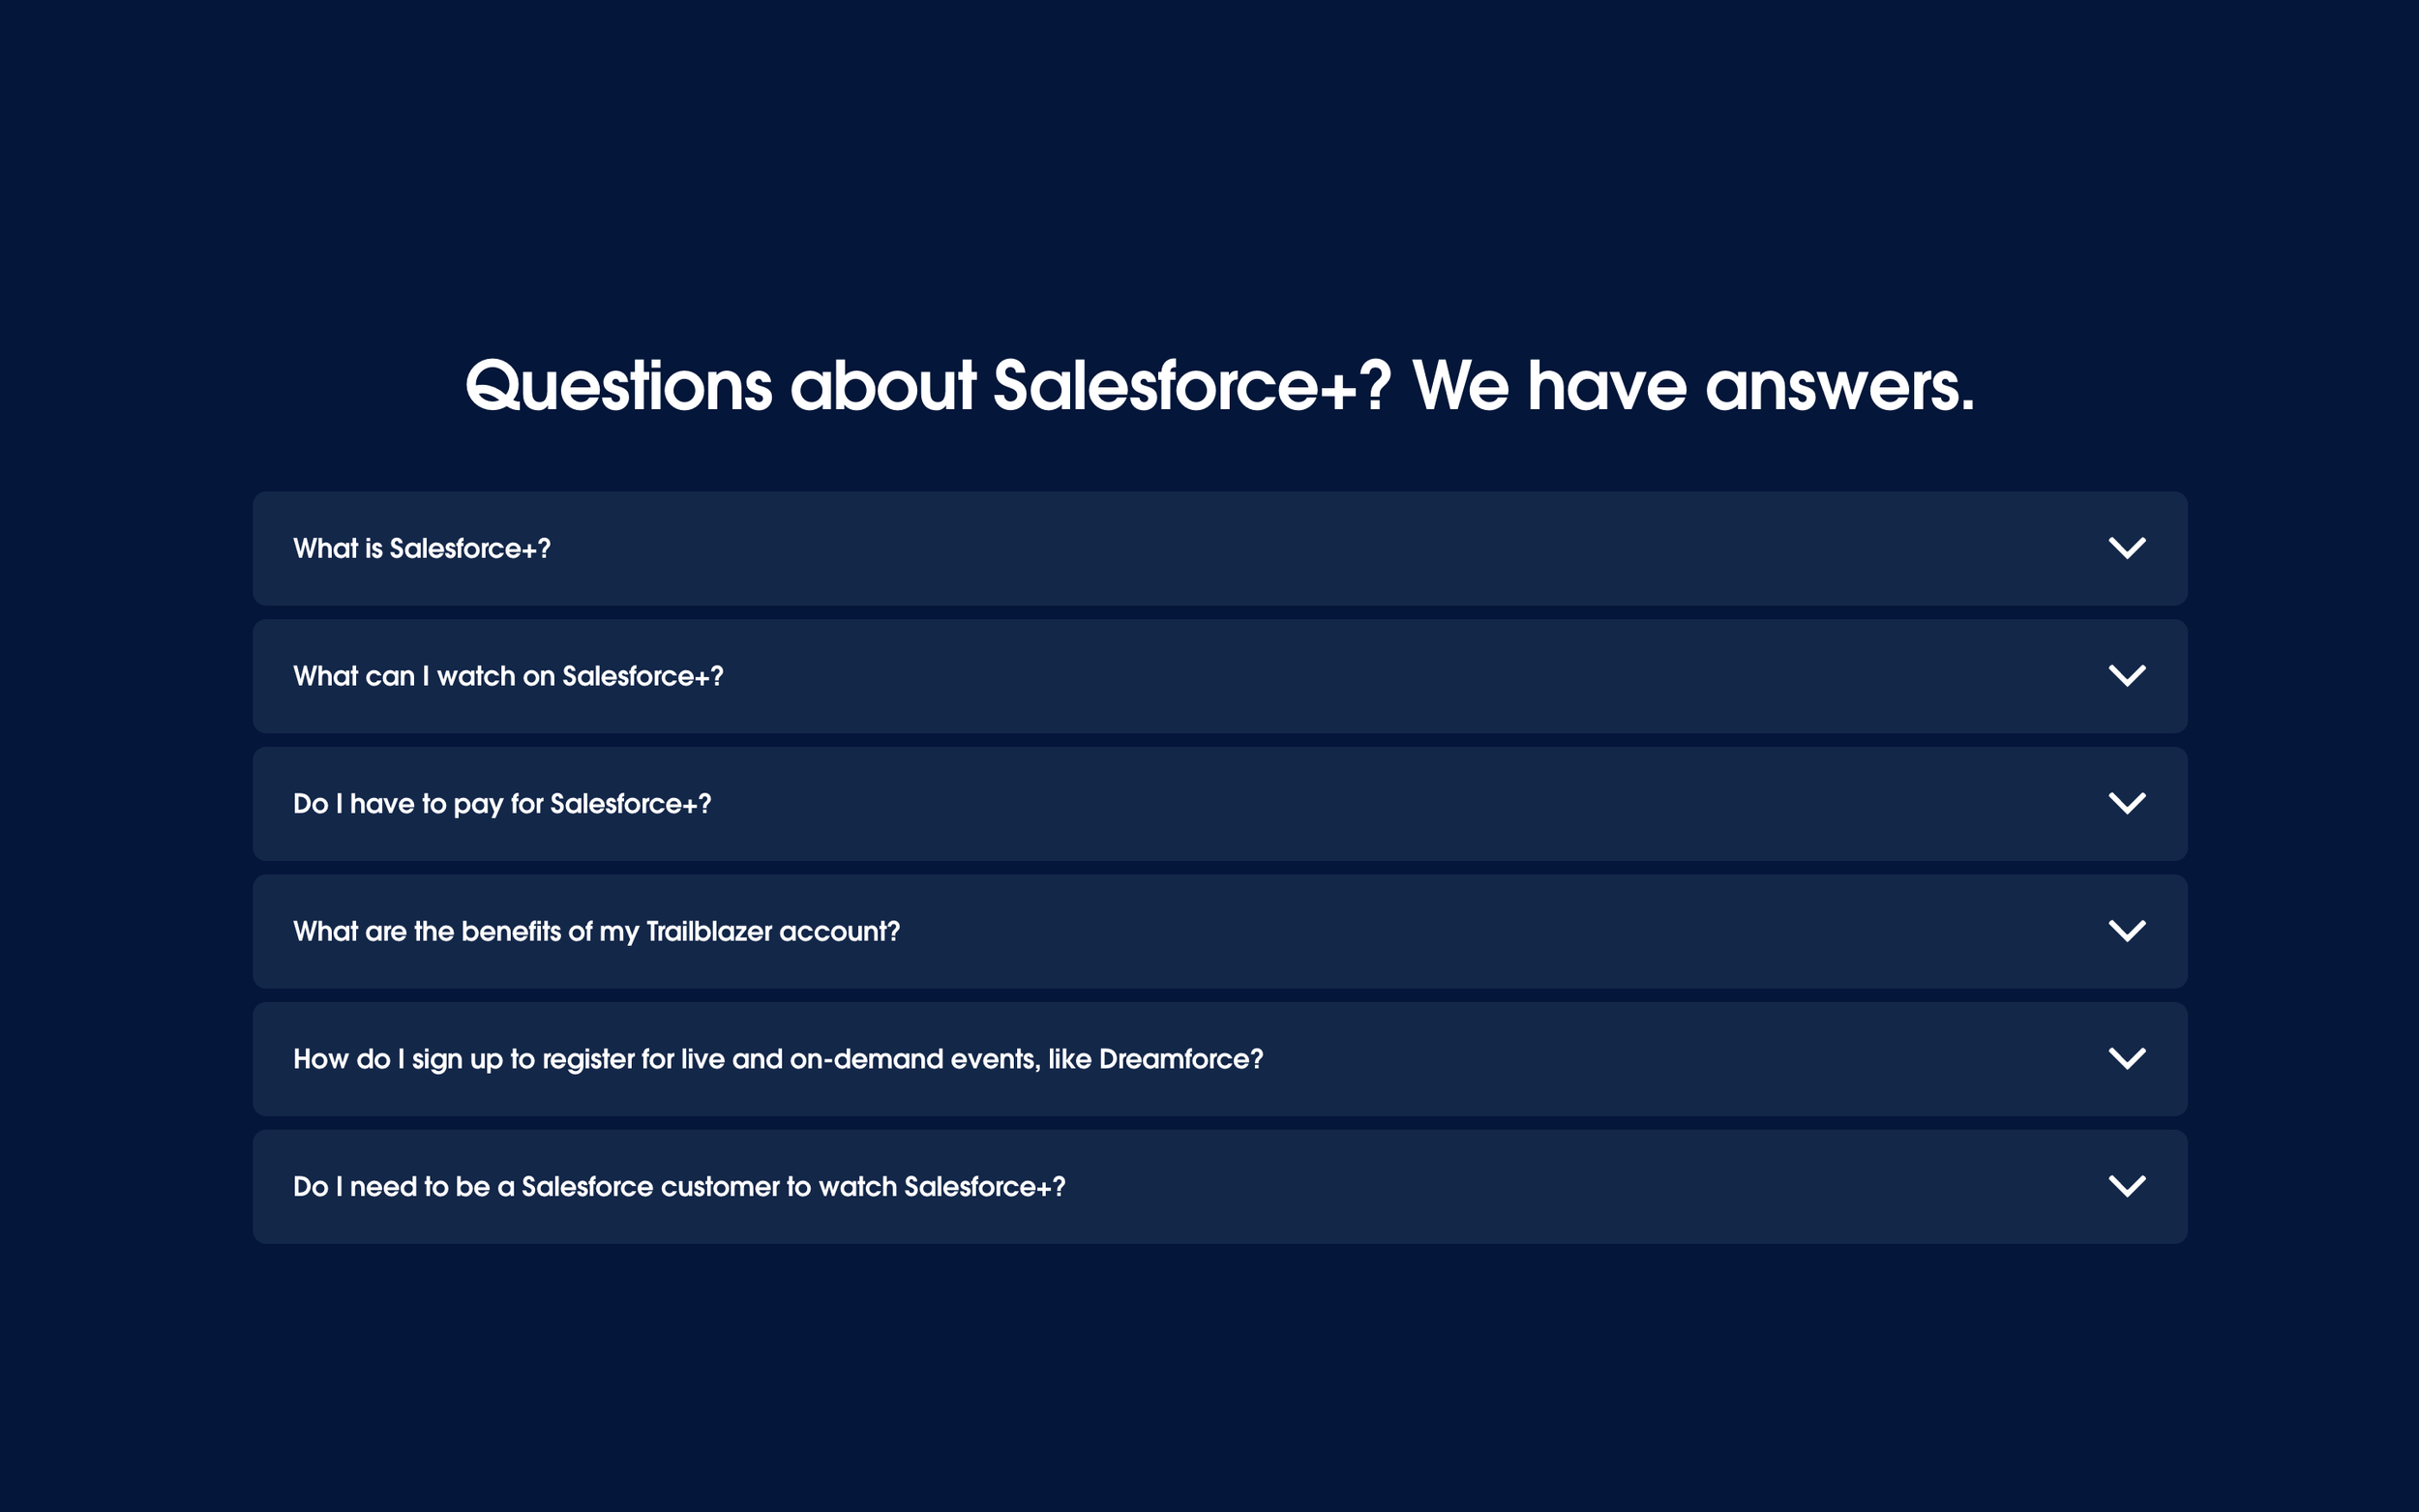Click the arrow icon on Trailblazer account benefits row
The image size is (2419, 1512).
coord(2127,931)
